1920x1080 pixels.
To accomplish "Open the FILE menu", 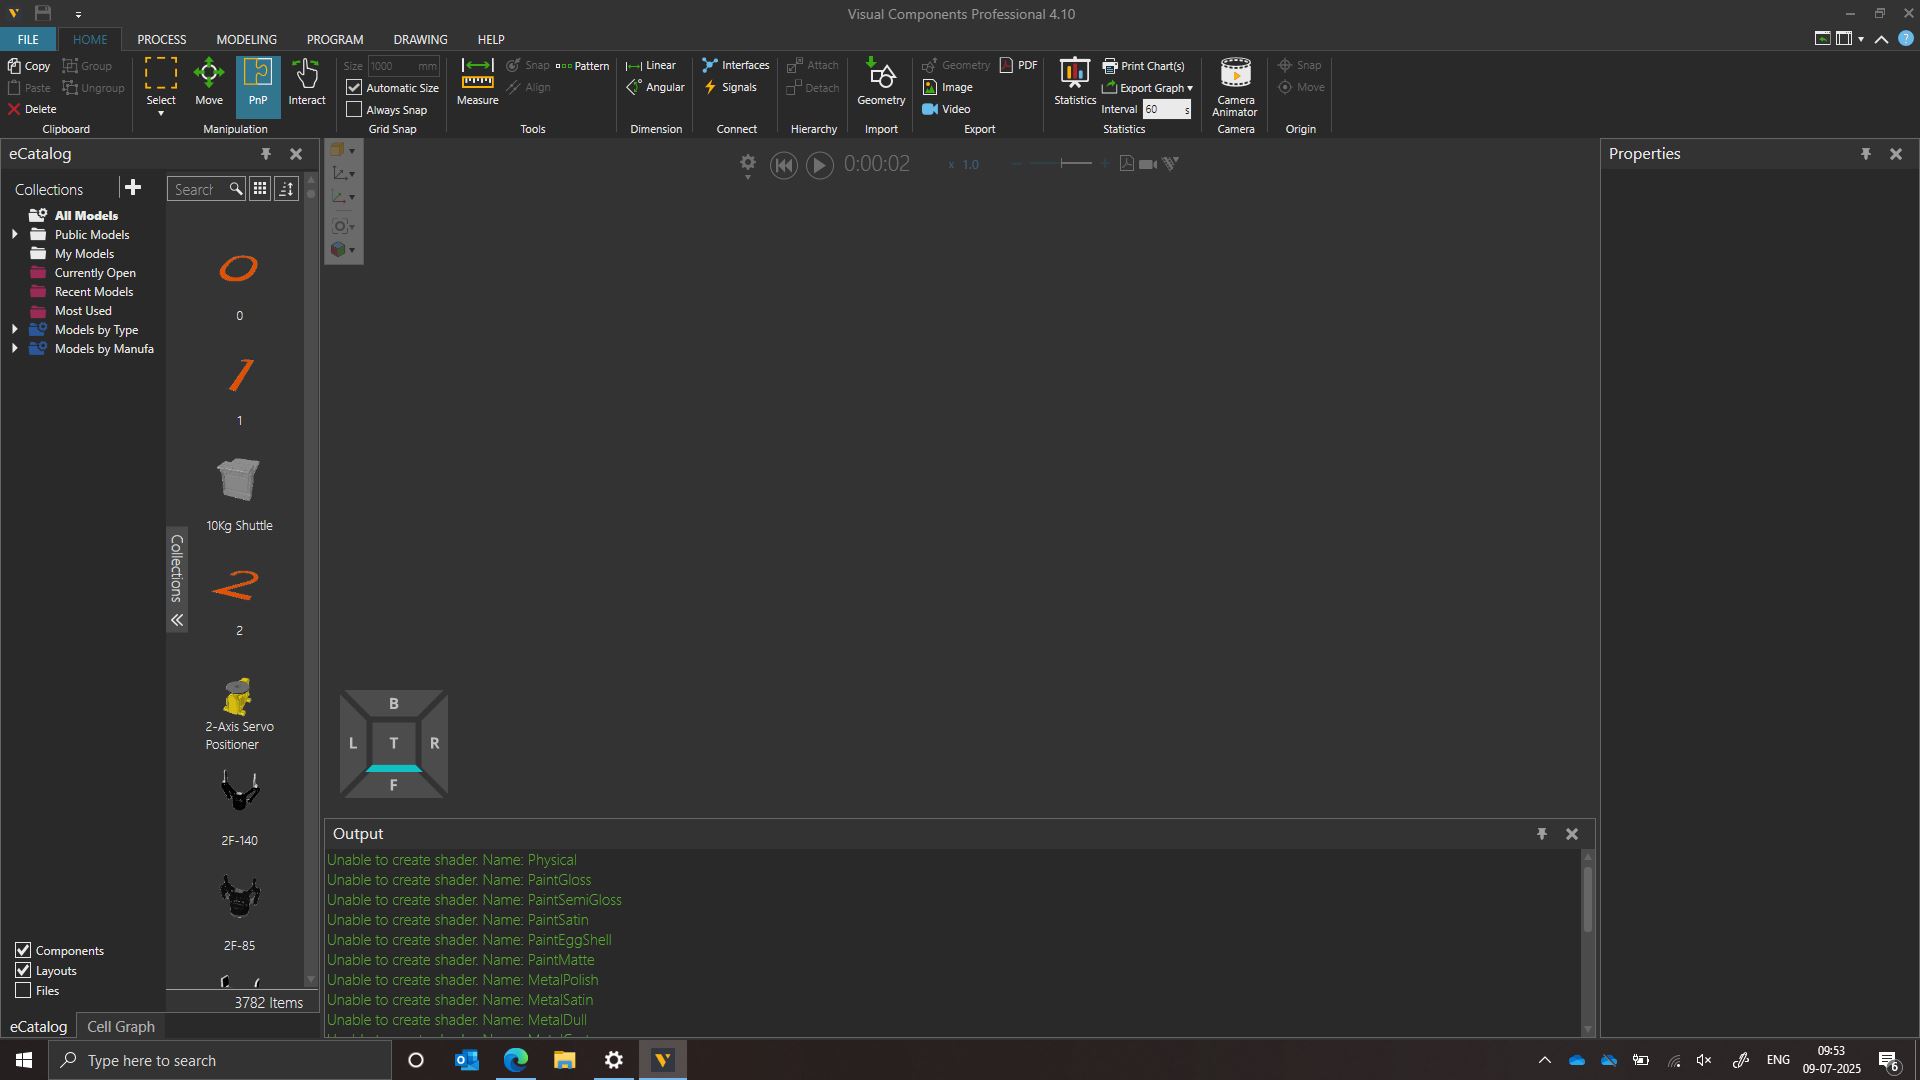I will point(28,39).
